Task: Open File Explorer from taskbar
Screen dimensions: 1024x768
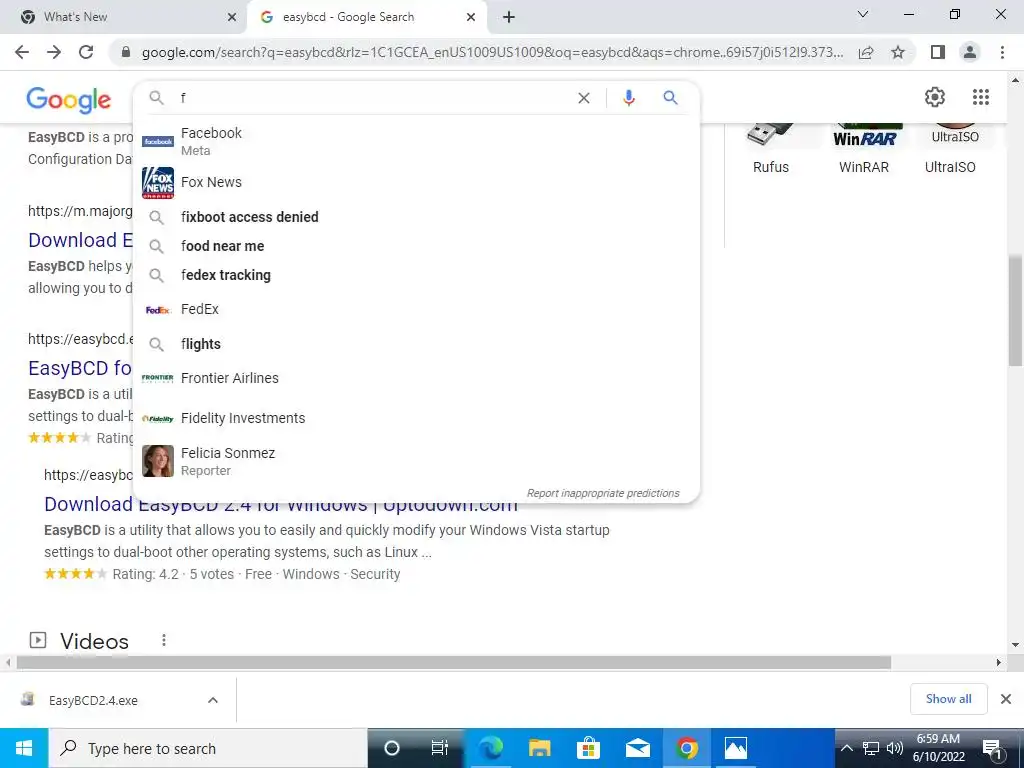Action: pos(539,748)
